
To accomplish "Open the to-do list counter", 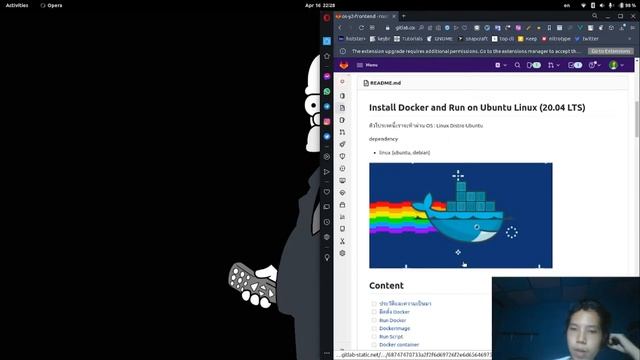I will pyautogui.click(x=575, y=65).
